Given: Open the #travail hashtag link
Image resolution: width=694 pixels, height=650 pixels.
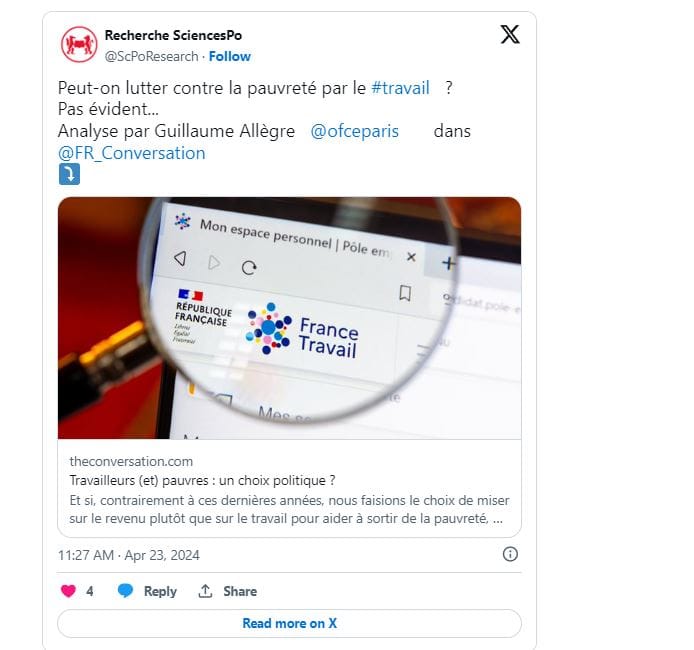Looking at the screenshot, I should (x=400, y=88).
